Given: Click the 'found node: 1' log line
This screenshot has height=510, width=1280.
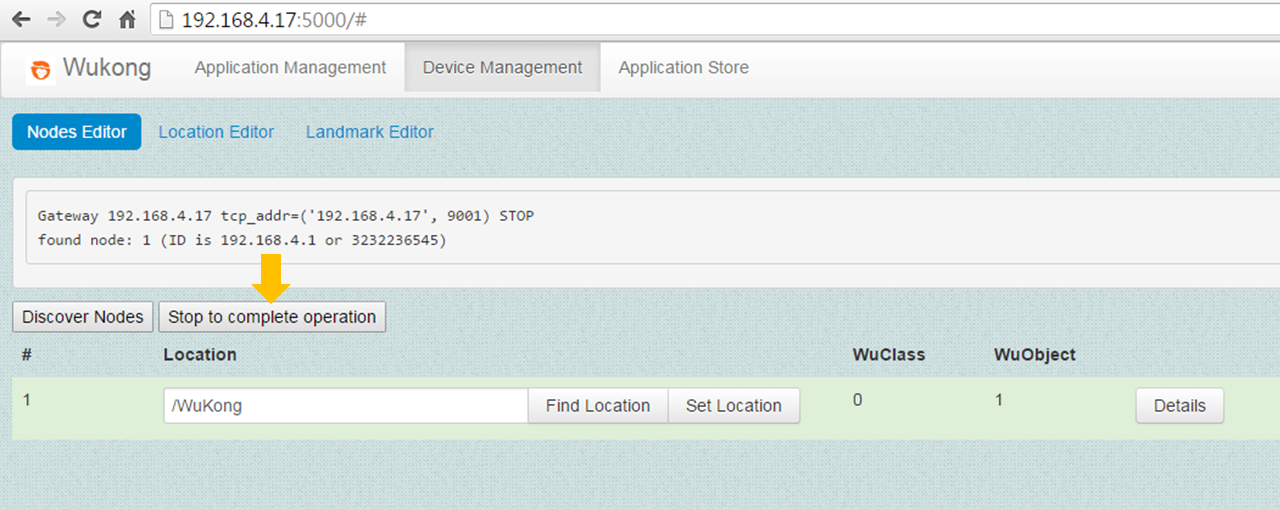Looking at the screenshot, I should coord(242,241).
